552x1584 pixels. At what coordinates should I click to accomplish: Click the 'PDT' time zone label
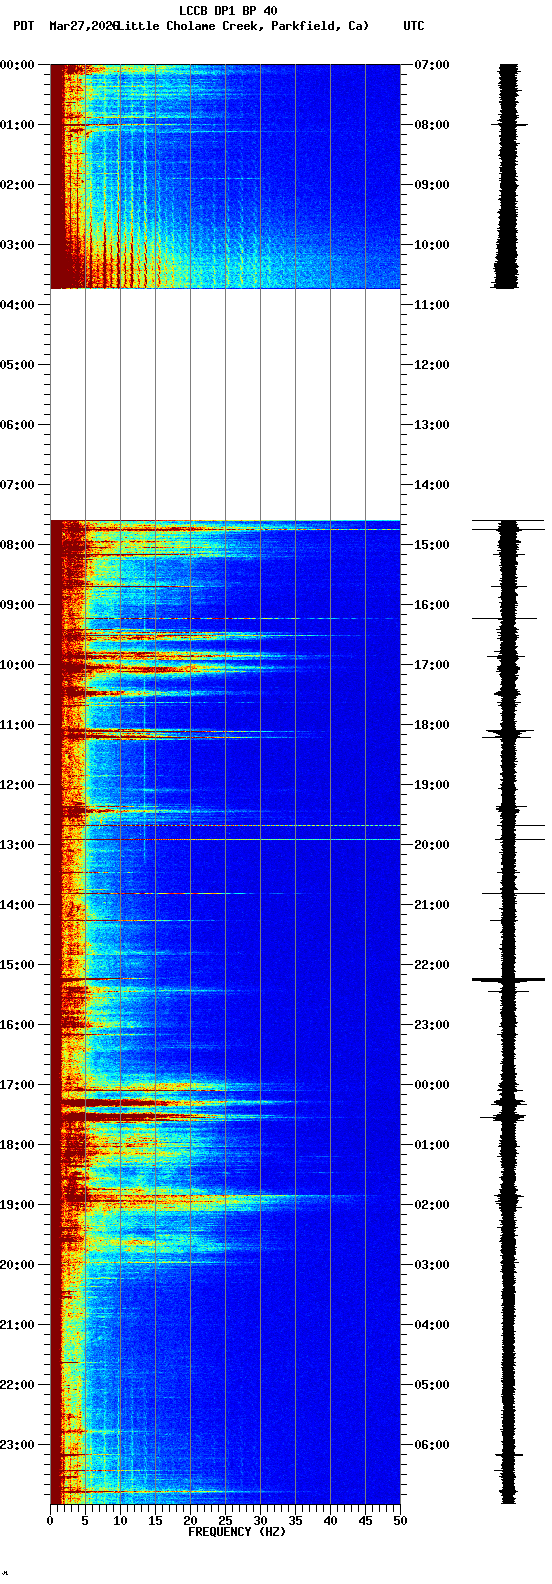pyautogui.click(x=23, y=26)
